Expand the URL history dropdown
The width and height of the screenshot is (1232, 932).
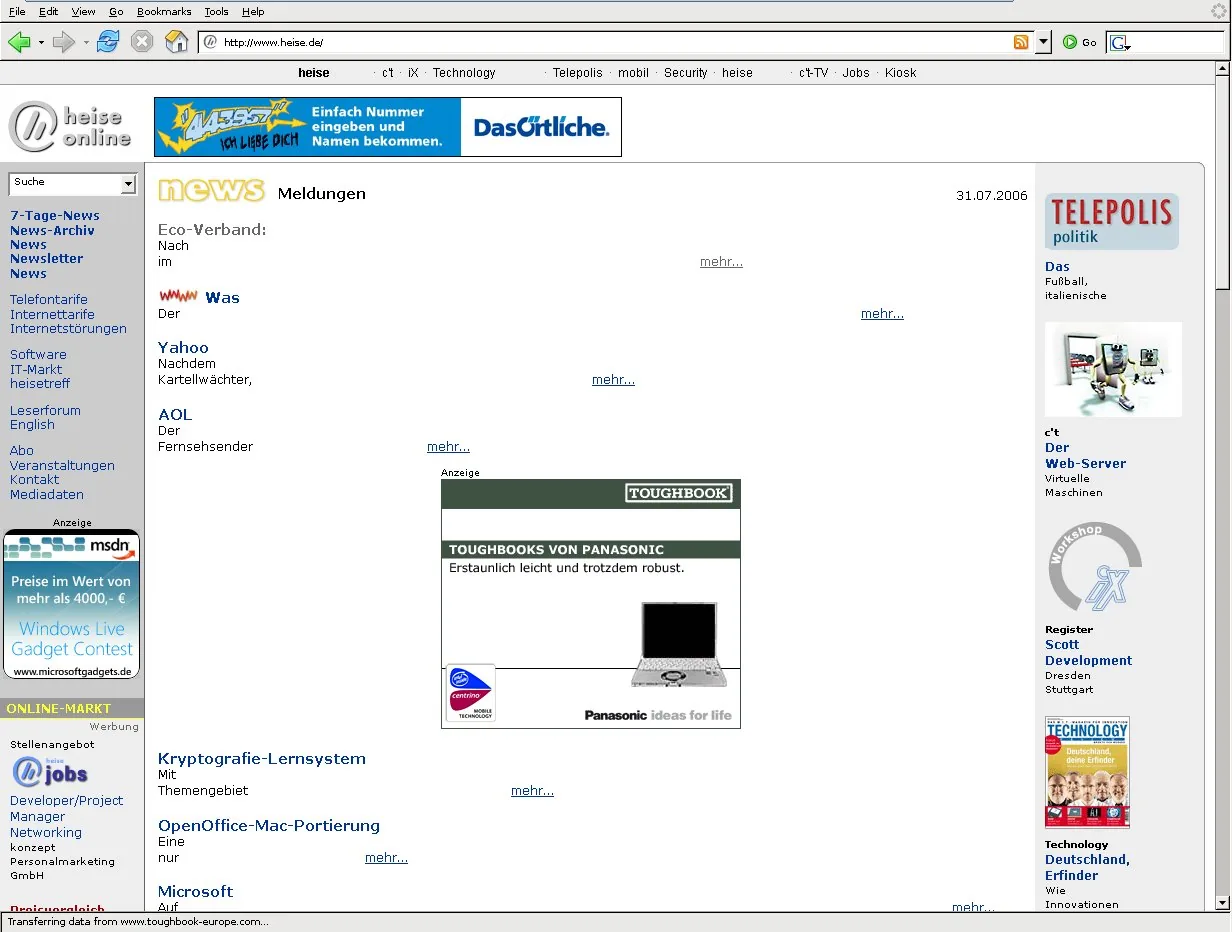[1043, 42]
